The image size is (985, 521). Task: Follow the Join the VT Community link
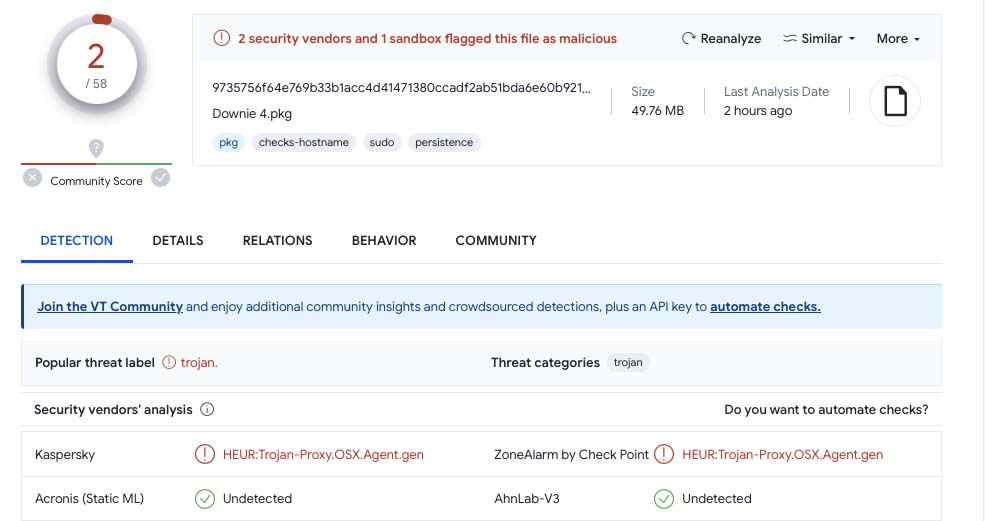click(110, 307)
